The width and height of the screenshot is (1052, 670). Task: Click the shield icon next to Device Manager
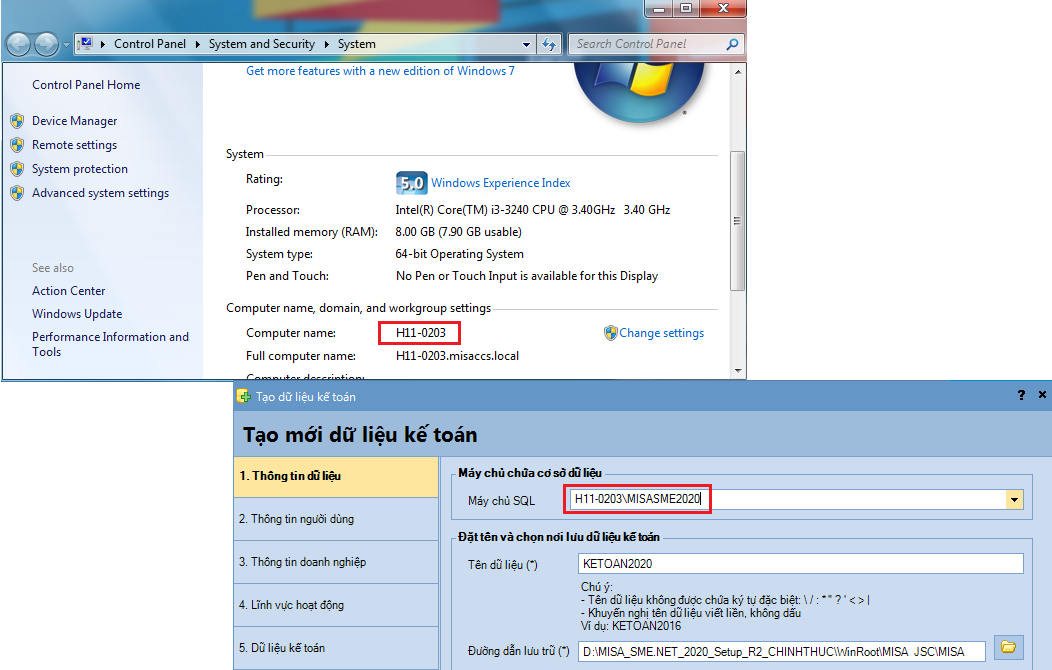pos(17,121)
